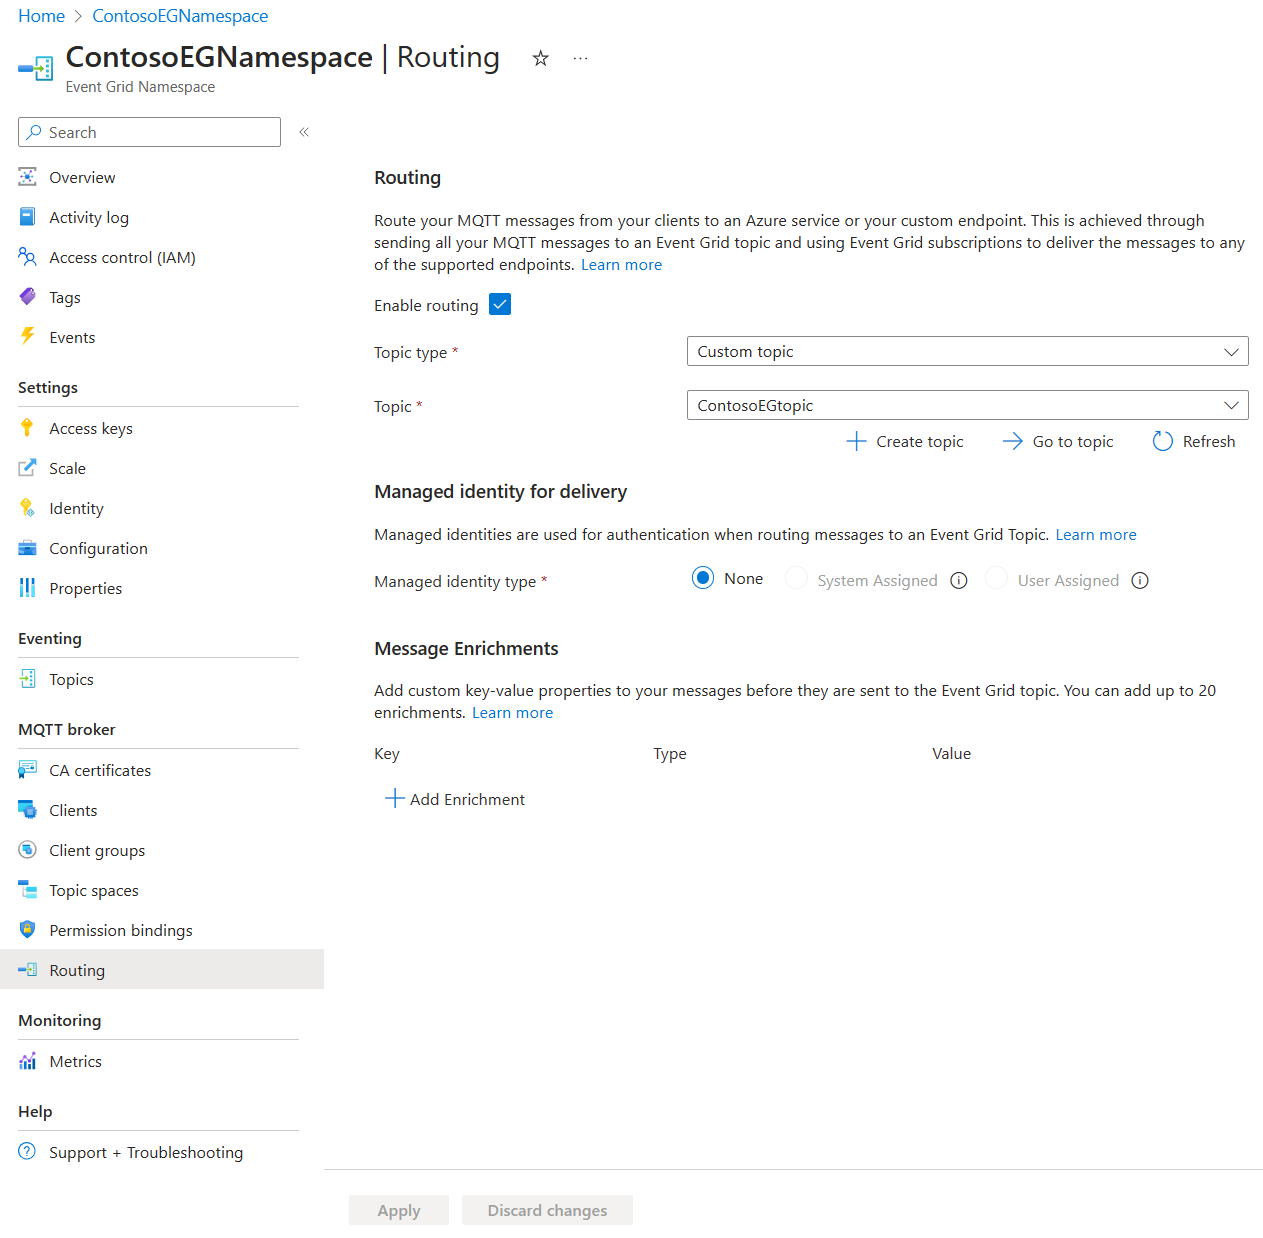Open Support + Troubleshooting
Viewport: 1263px width, 1238px height.
146,1152
